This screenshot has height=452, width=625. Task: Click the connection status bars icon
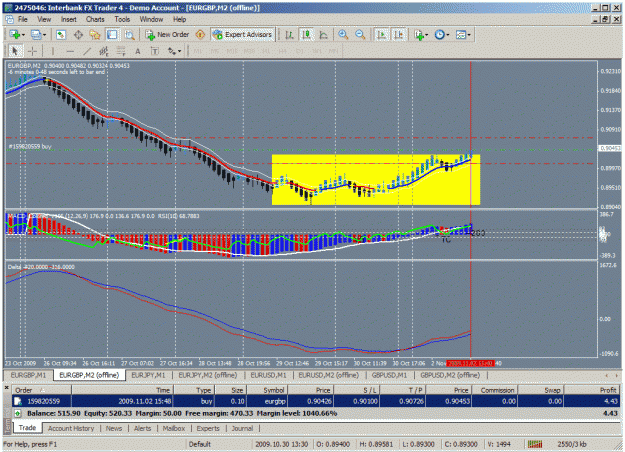coord(535,444)
